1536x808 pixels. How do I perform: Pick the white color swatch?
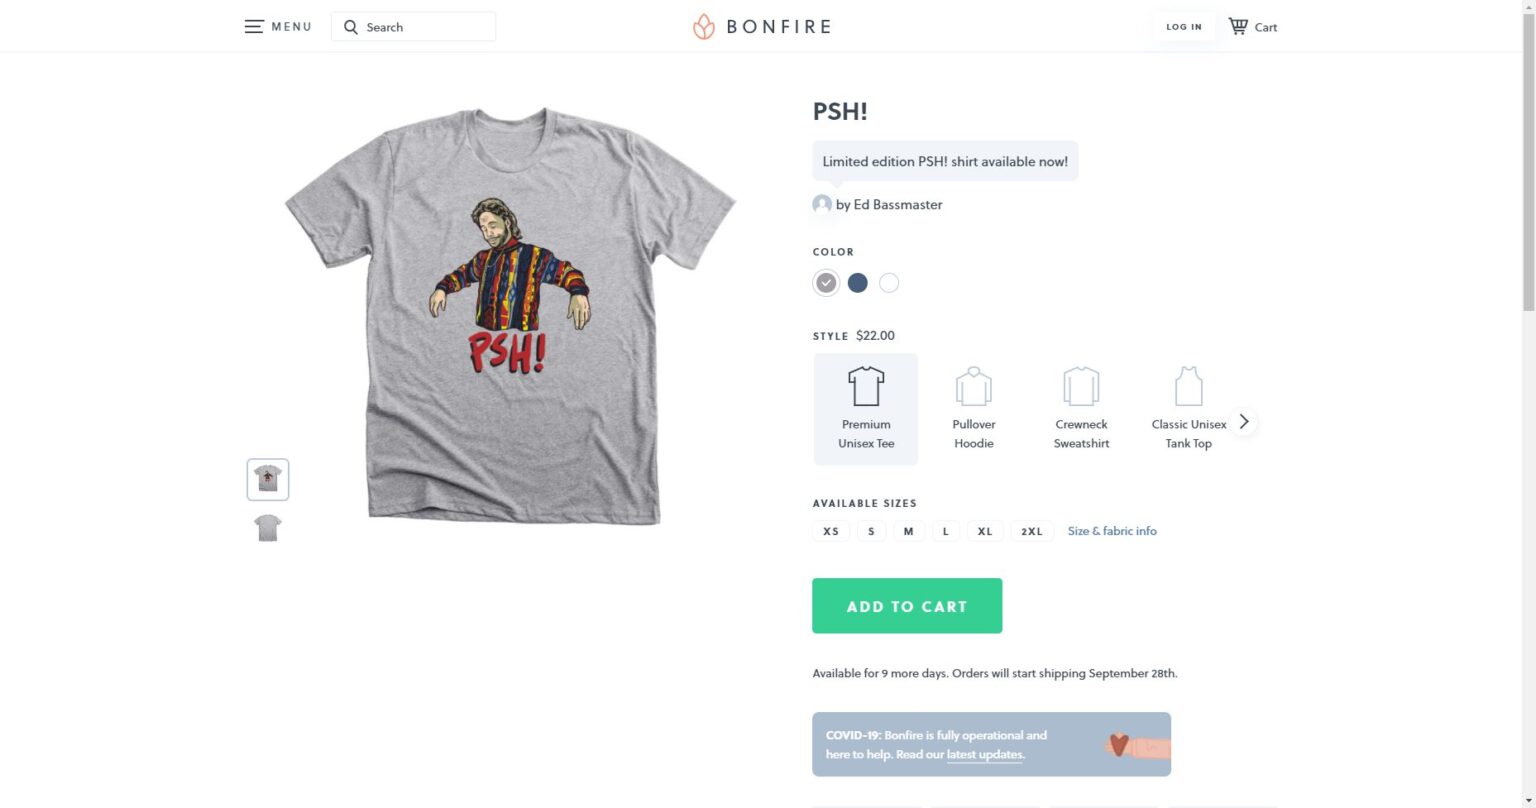click(888, 283)
